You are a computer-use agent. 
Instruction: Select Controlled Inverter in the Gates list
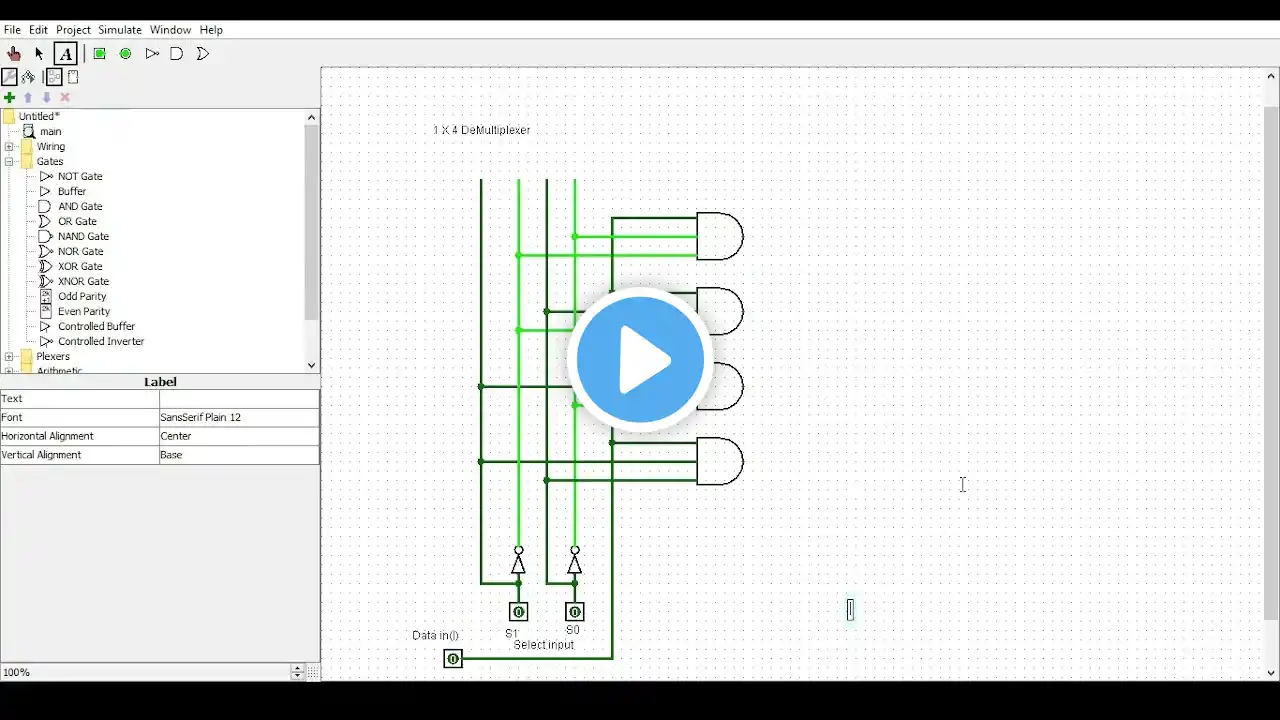(101, 341)
